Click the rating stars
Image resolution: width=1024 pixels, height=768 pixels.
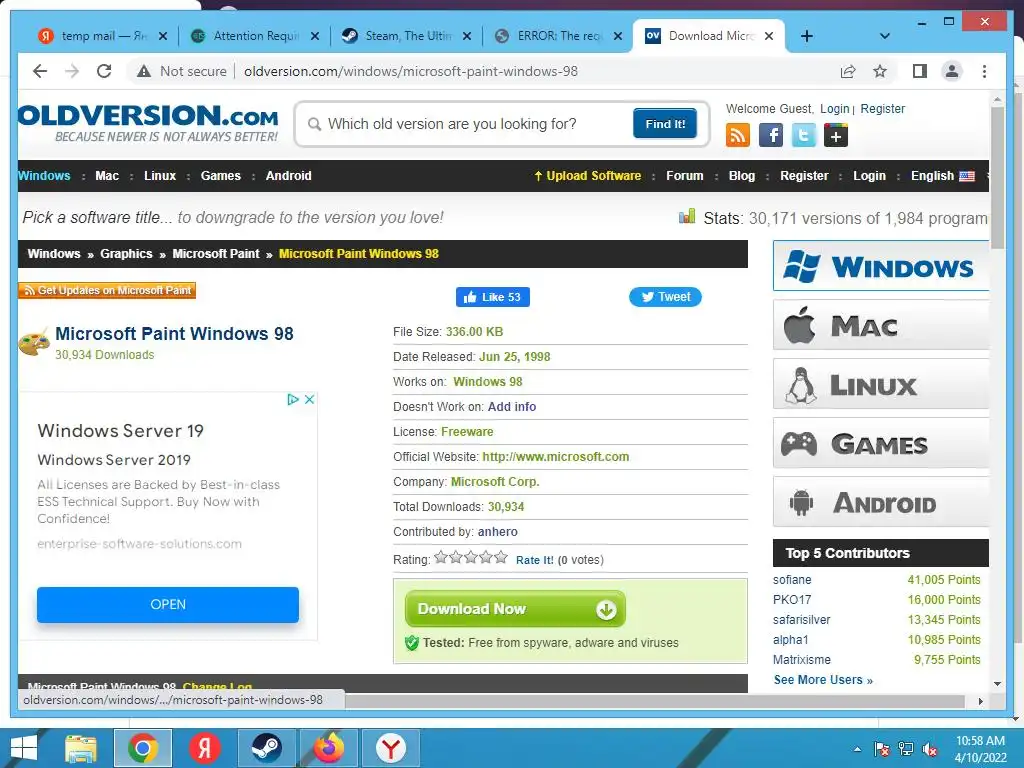471,557
